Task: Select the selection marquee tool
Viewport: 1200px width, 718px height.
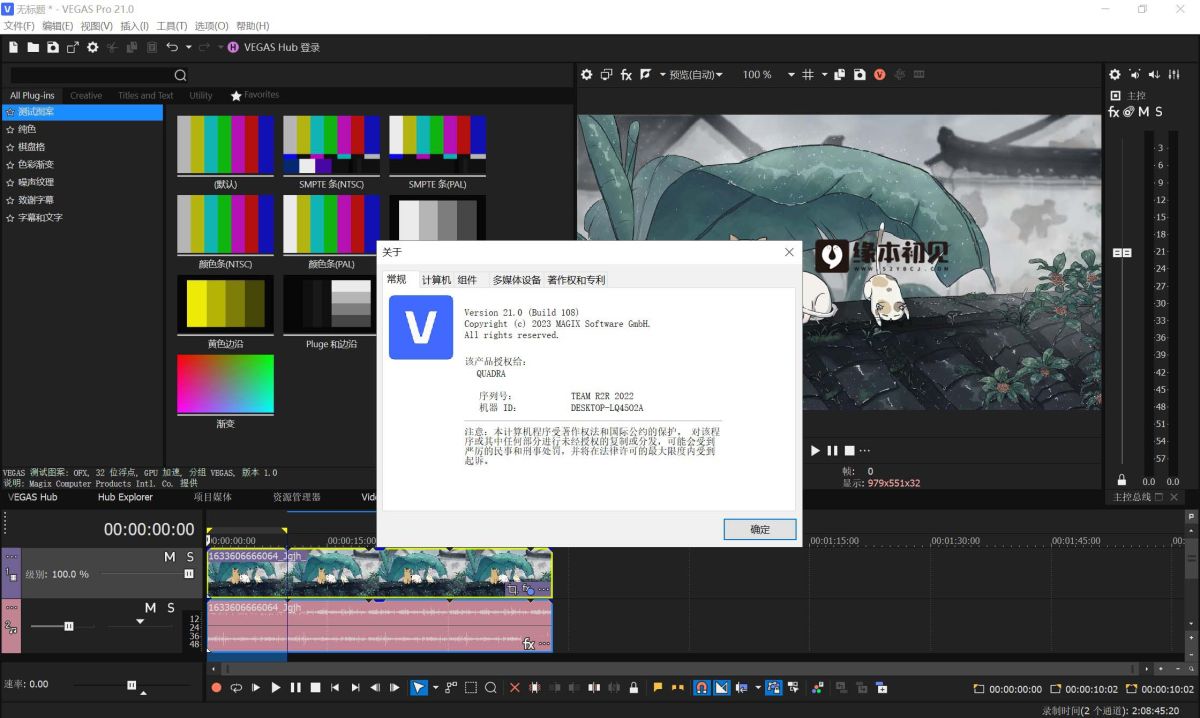Action: [x=471, y=688]
